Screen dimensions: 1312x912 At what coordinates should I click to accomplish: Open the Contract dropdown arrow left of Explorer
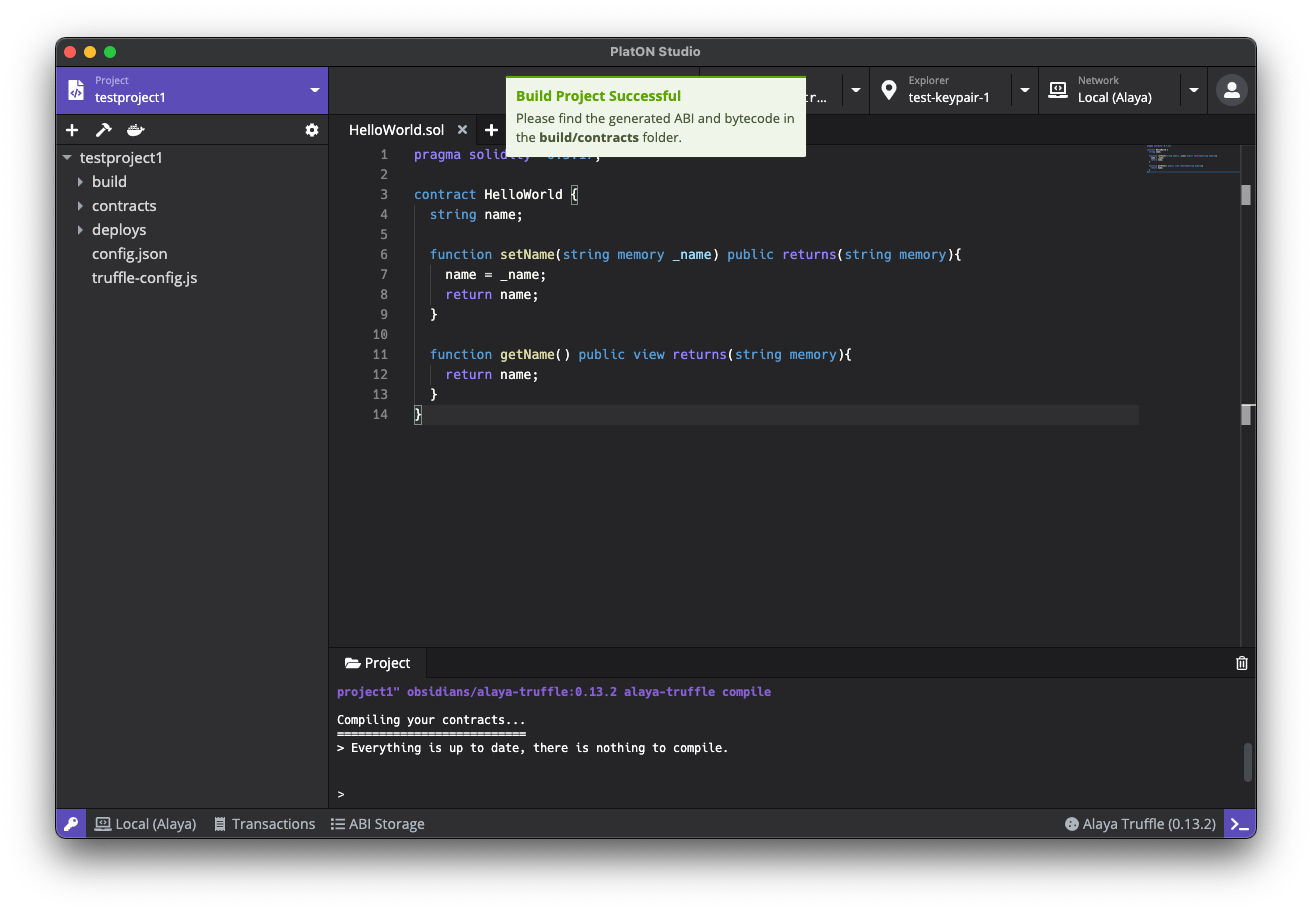856,90
